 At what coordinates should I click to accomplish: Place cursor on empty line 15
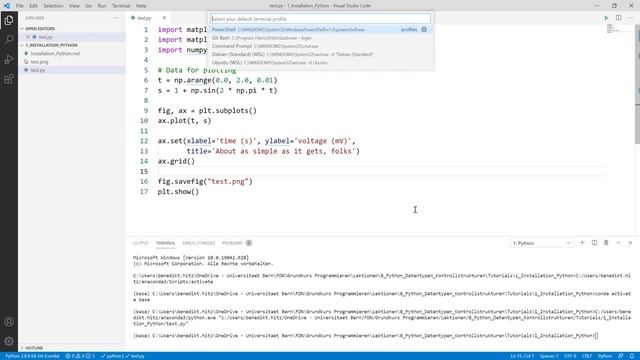point(380,171)
